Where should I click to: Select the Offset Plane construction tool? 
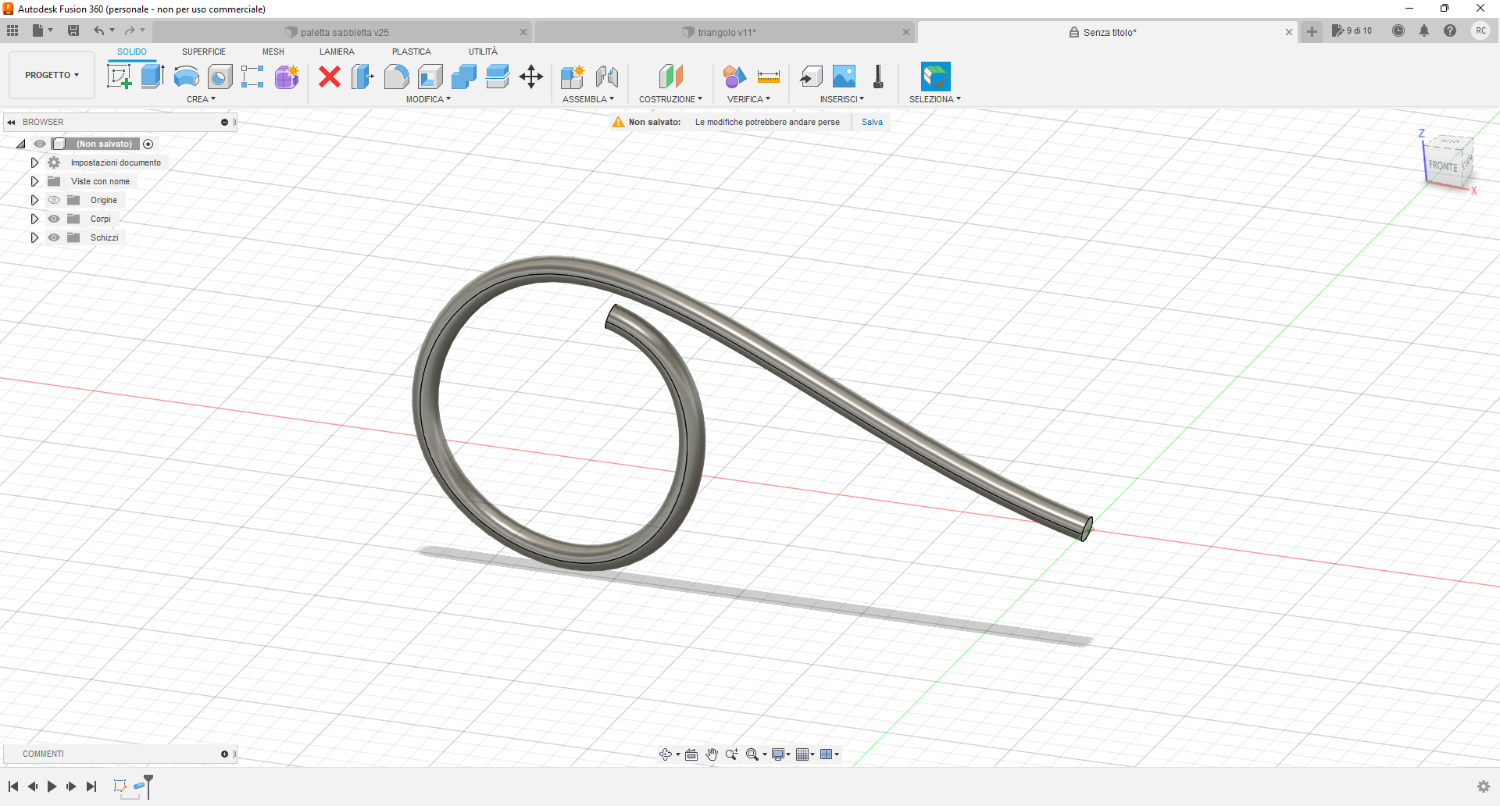(x=670, y=76)
